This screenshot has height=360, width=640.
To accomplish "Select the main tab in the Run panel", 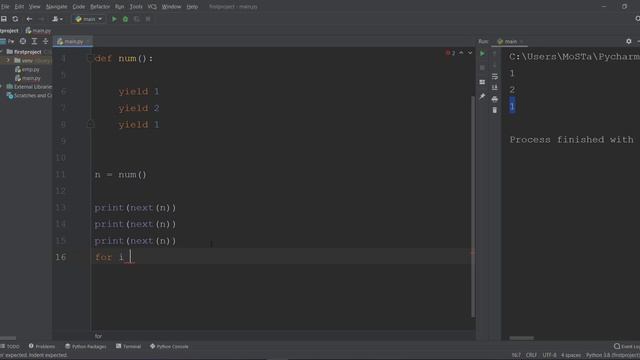I will tap(510, 41).
